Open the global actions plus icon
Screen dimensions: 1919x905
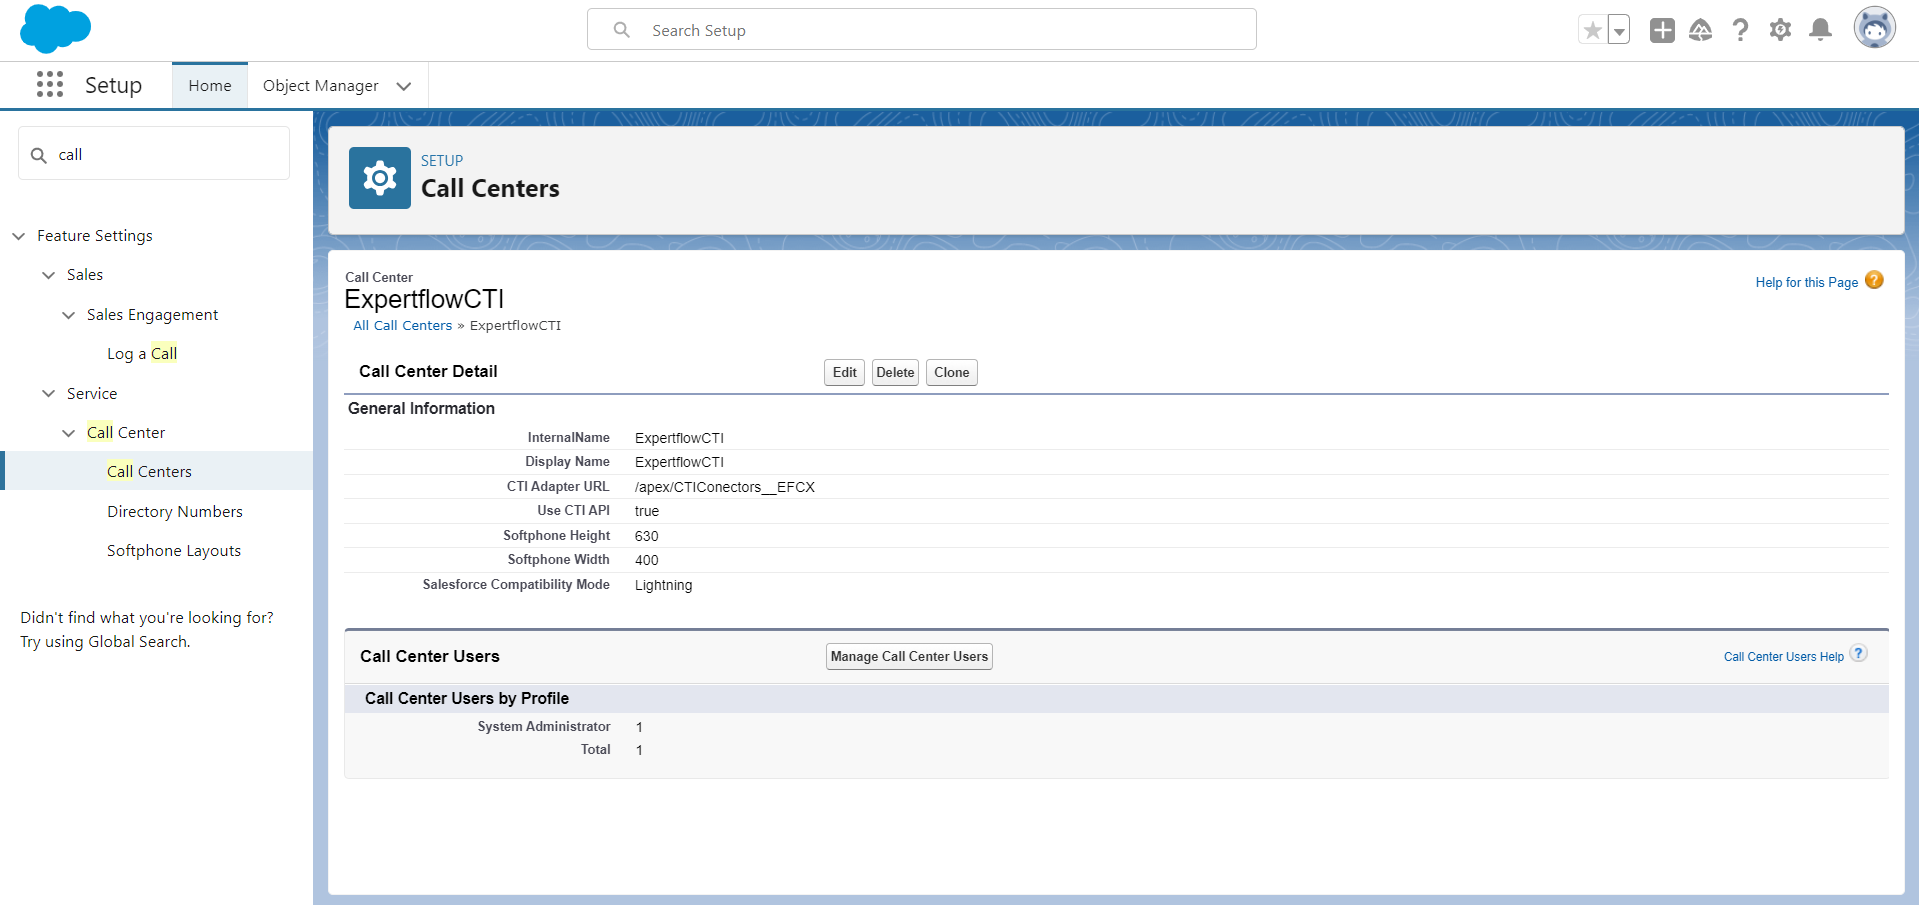click(1662, 30)
